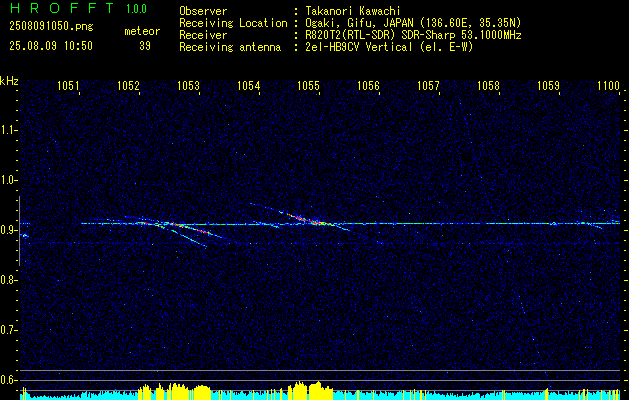
Task: Click the 0.7 kHz frequency label
Action: tap(8, 330)
